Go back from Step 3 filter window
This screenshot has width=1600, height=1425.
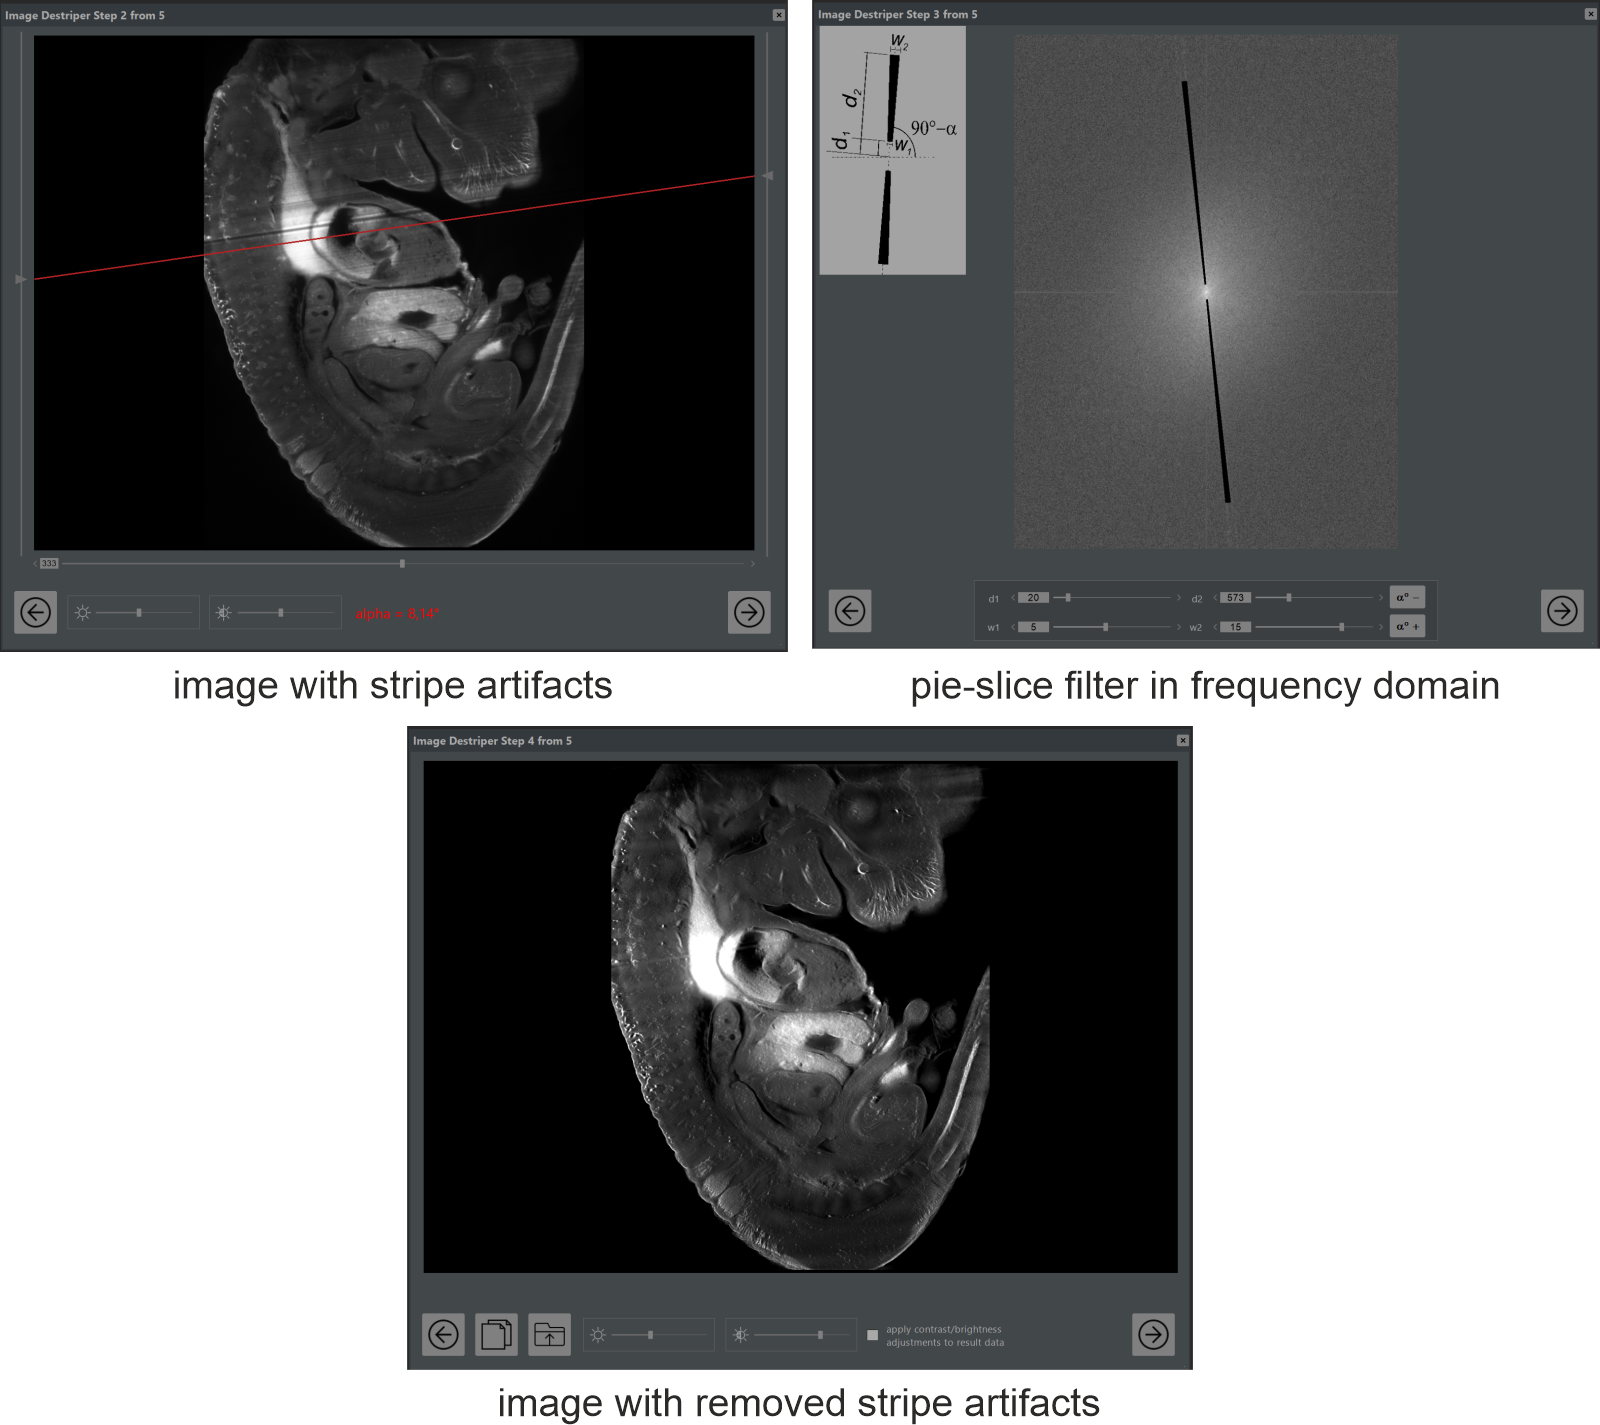click(x=850, y=611)
